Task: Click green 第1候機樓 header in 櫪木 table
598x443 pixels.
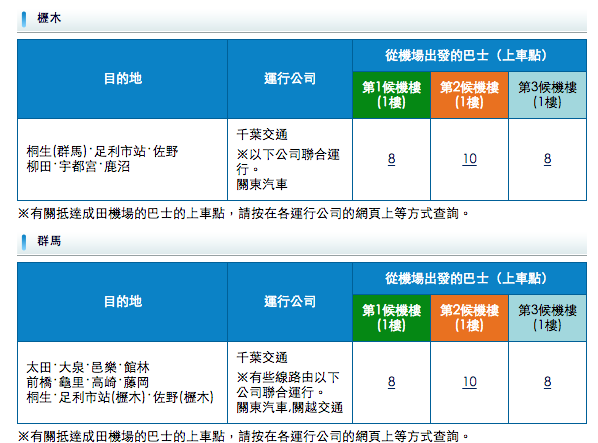Action: pyautogui.click(x=392, y=95)
